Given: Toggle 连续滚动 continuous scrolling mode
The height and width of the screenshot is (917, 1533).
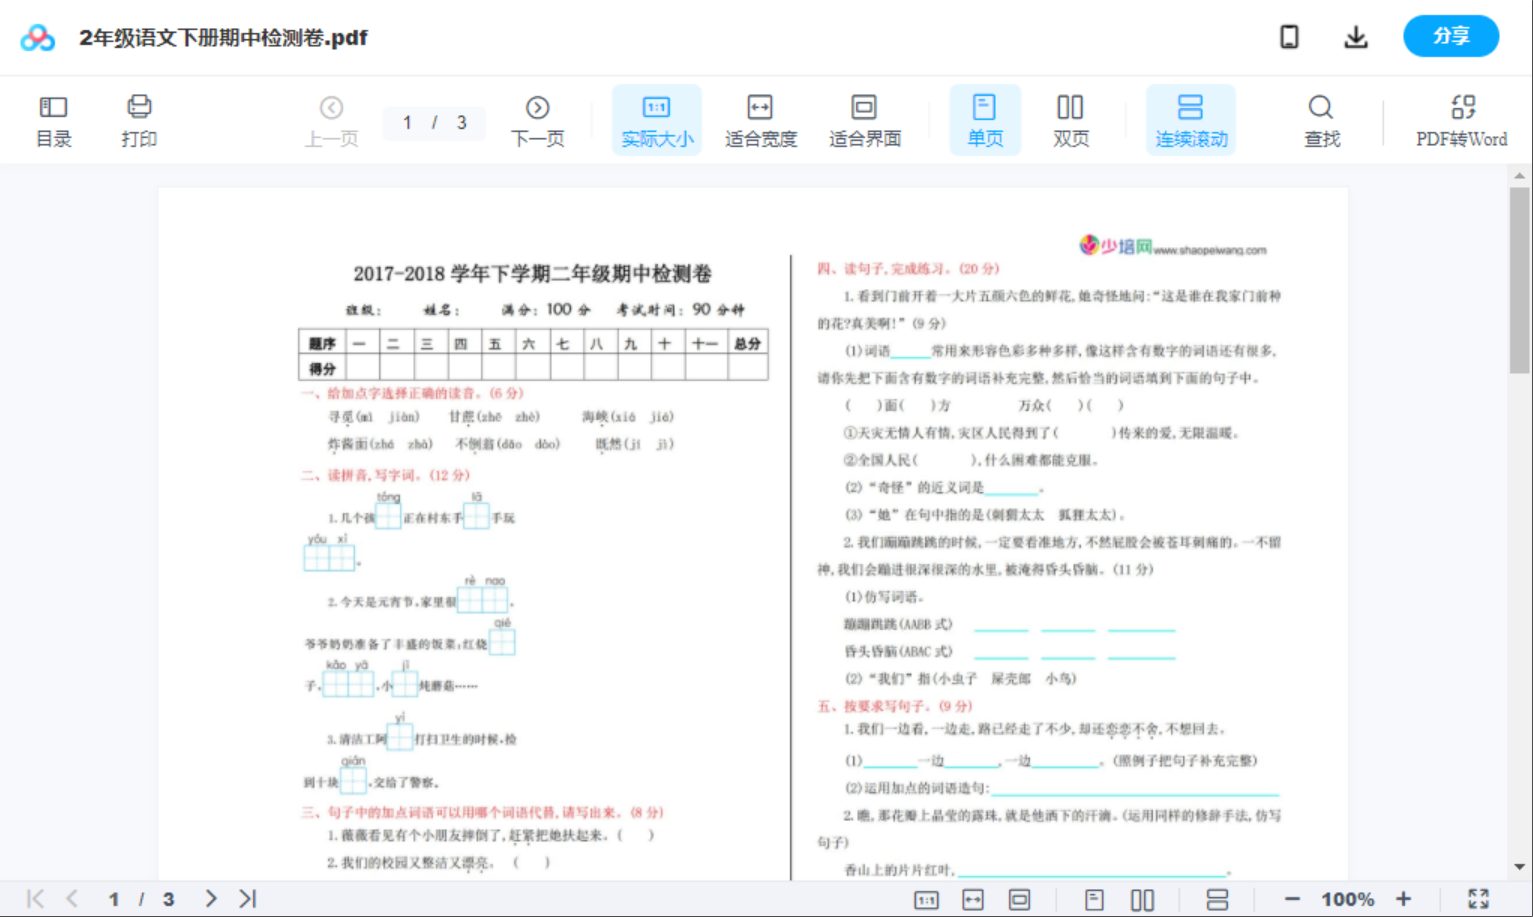Looking at the screenshot, I should click(1191, 118).
